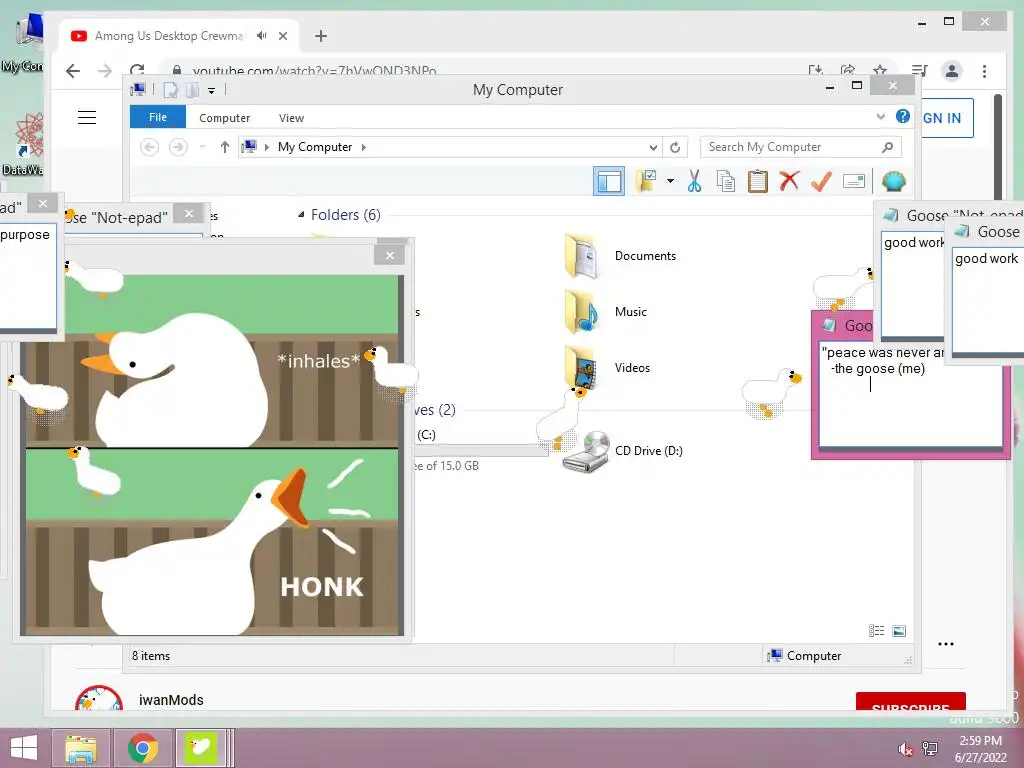This screenshot has width=1024, height=768.
Task: Click the E-mail envelope toolbar icon
Action: (854, 181)
